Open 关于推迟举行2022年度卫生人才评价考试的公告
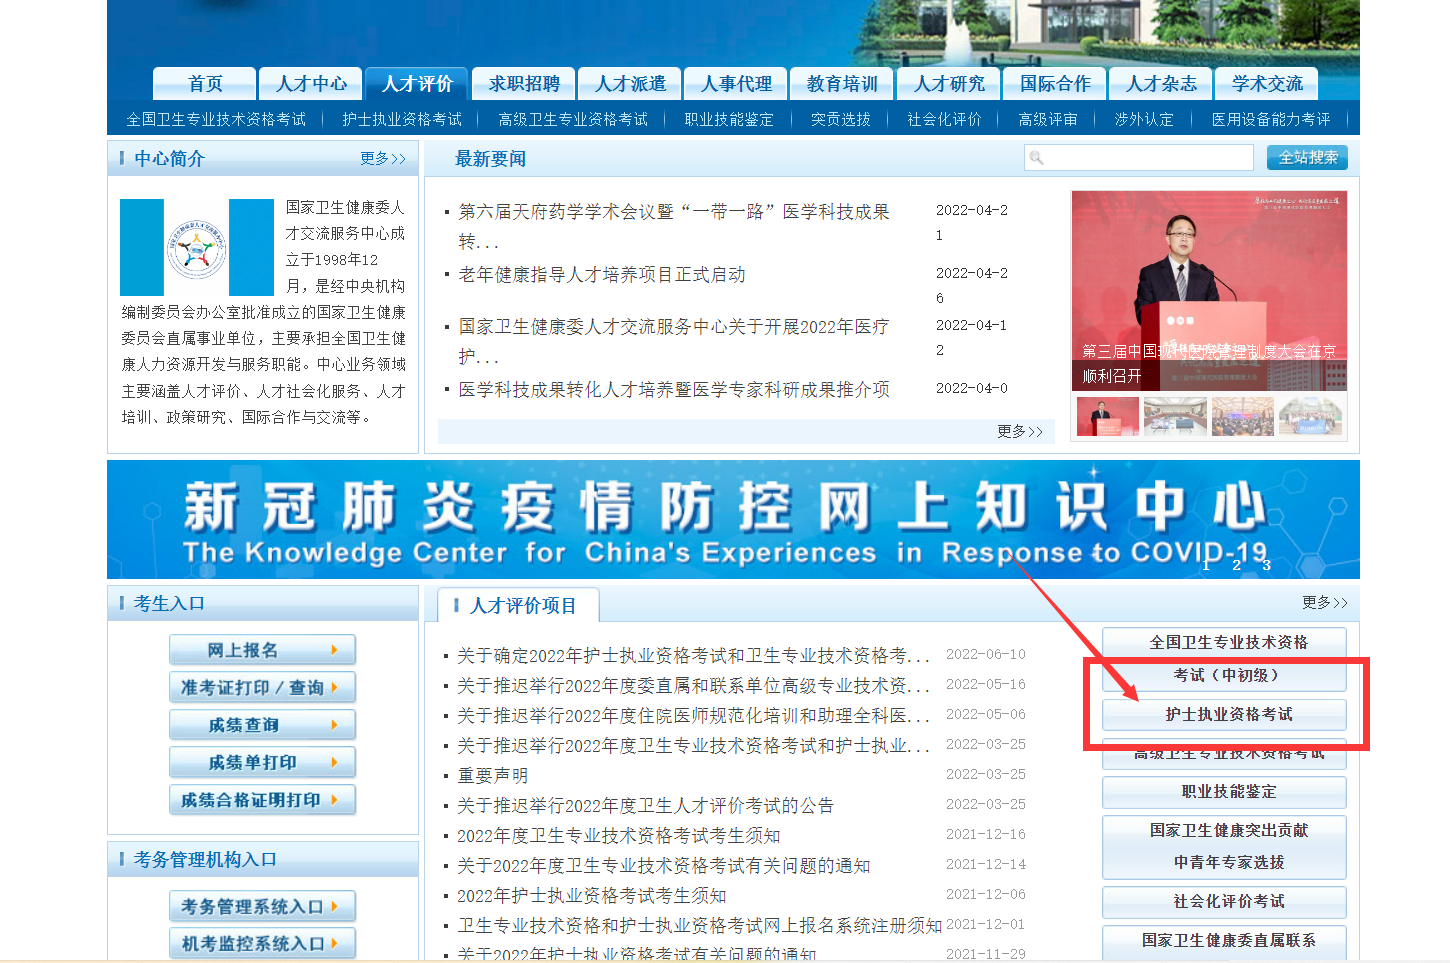 pos(645,806)
